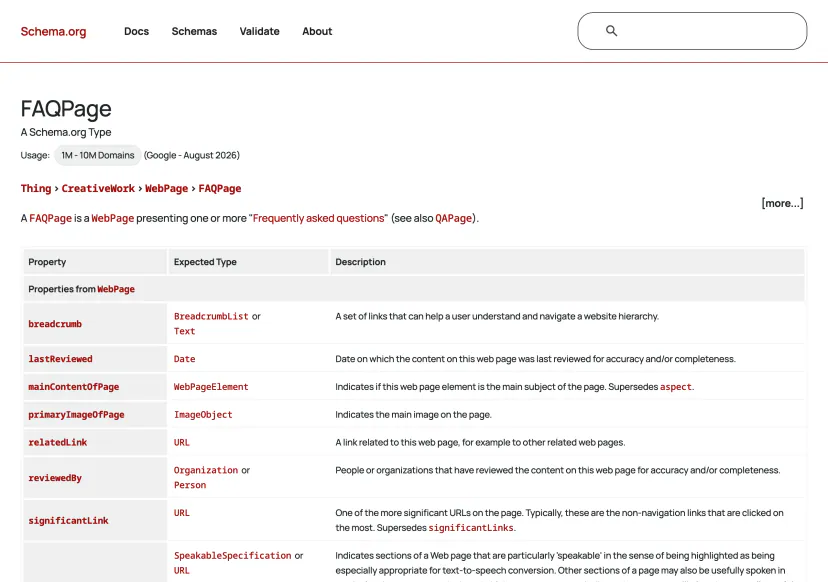Viewport: 828px width, 582px height.
Task: Open the About menu item
Action: pos(317,31)
